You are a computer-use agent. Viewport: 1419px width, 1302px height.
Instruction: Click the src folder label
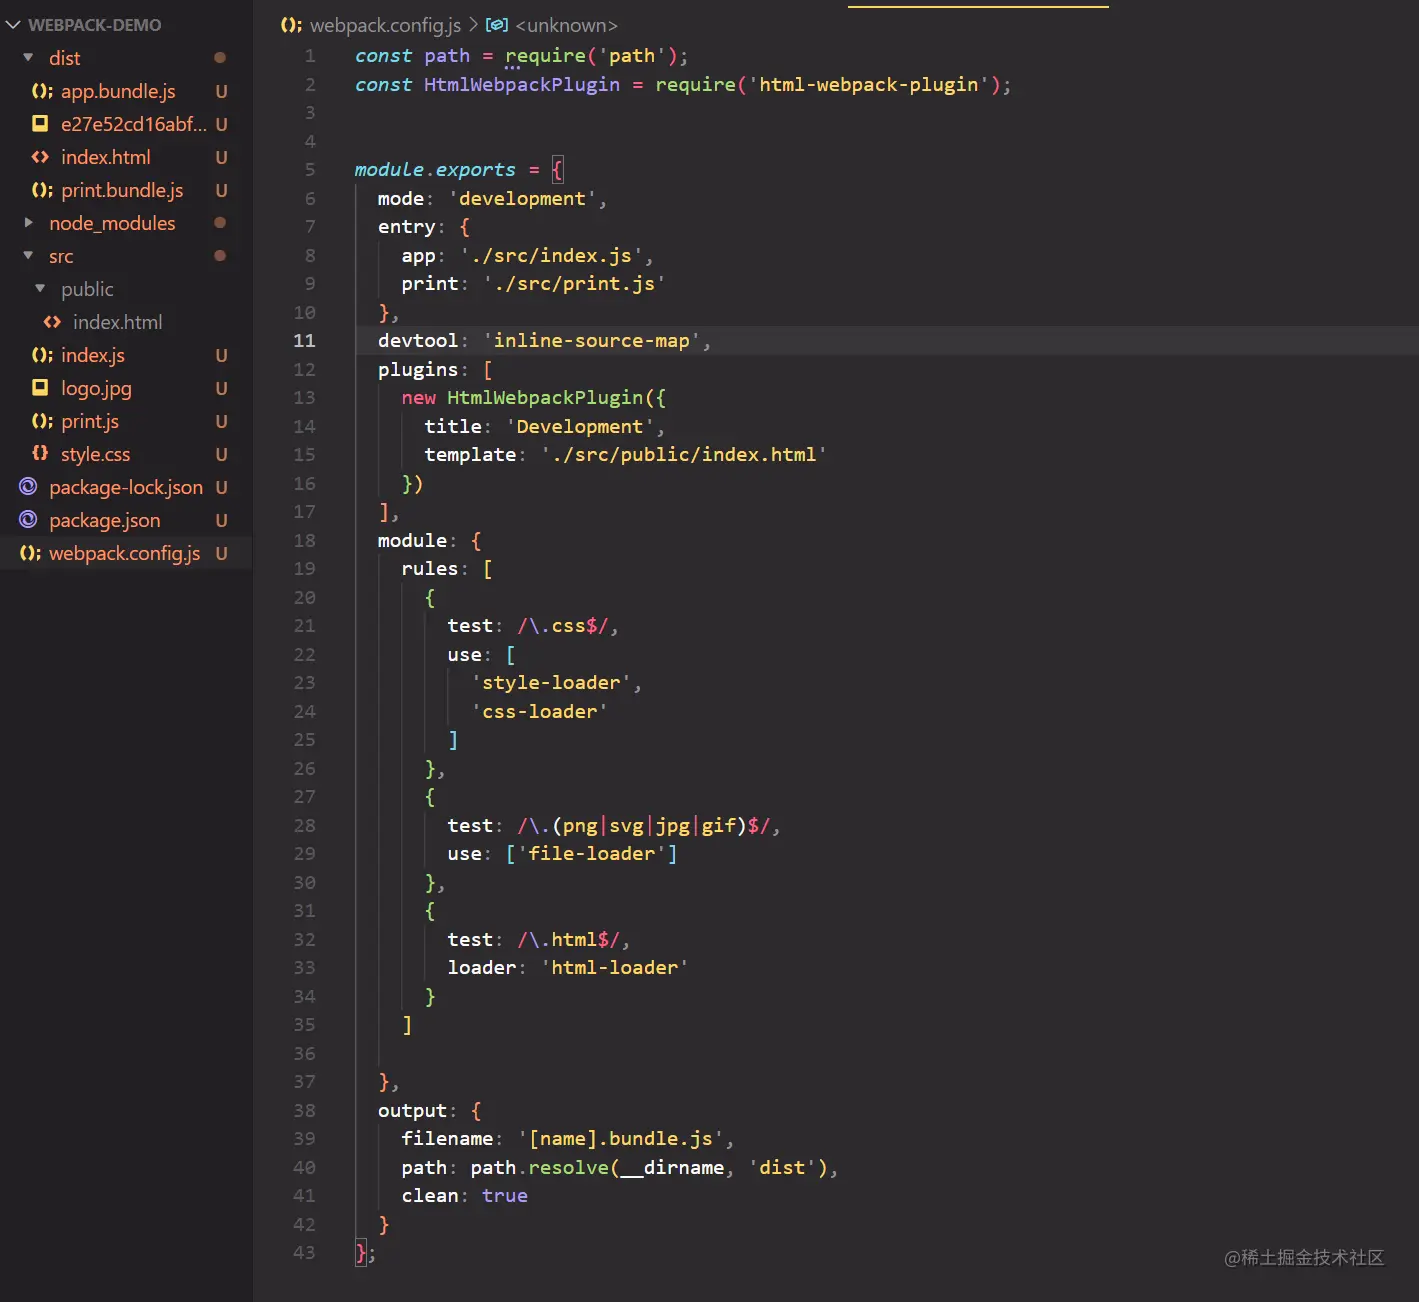click(x=61, y=256)
